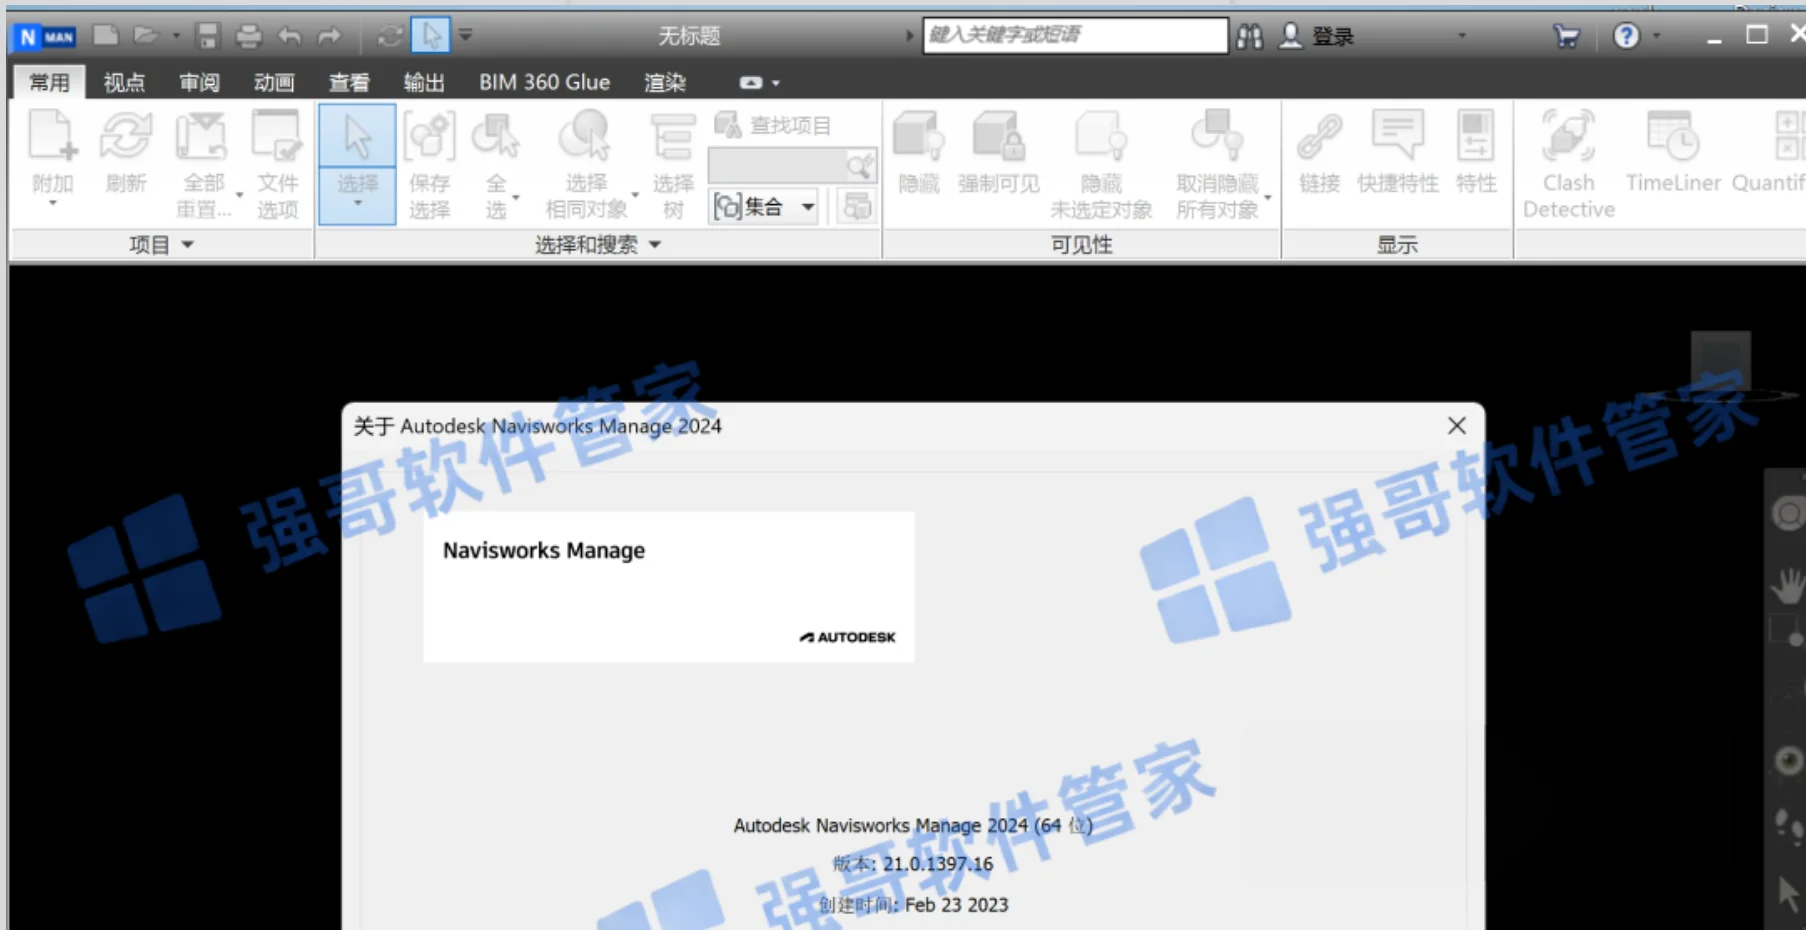Click 取消隐藏所有对象 (Unhide All) tool
Image resolution: width=1806 pixels, height=930 pixels.
[1217, 165]
